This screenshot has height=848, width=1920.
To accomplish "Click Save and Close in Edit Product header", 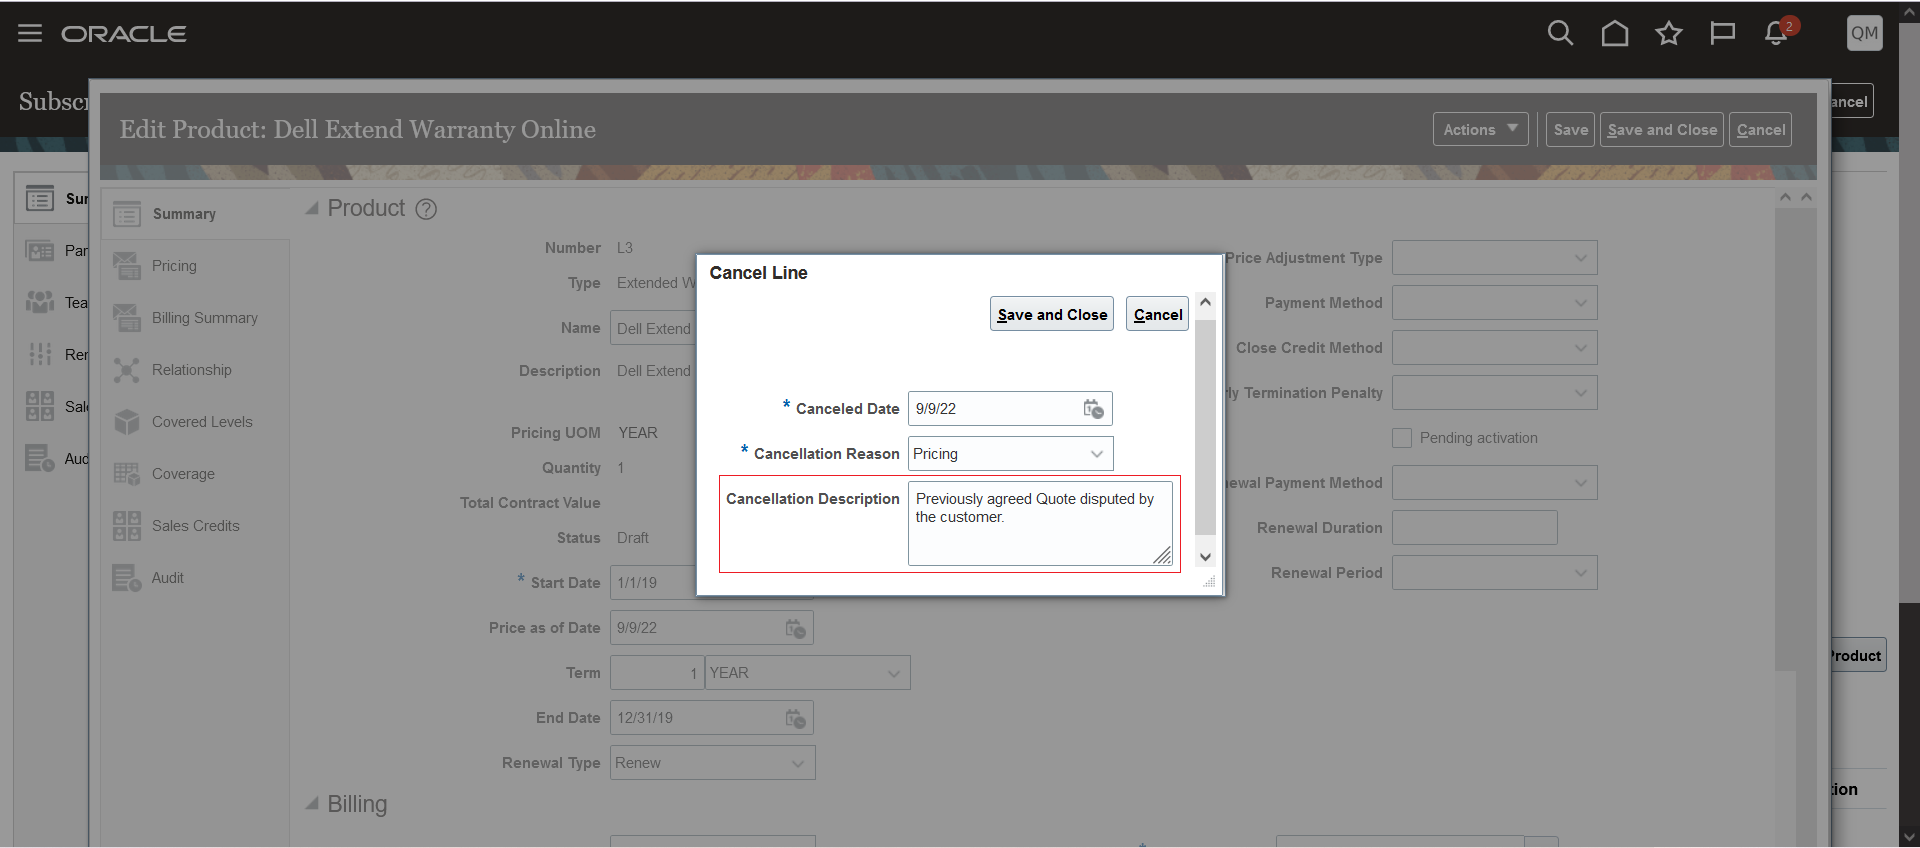I will pos(1662,130).
